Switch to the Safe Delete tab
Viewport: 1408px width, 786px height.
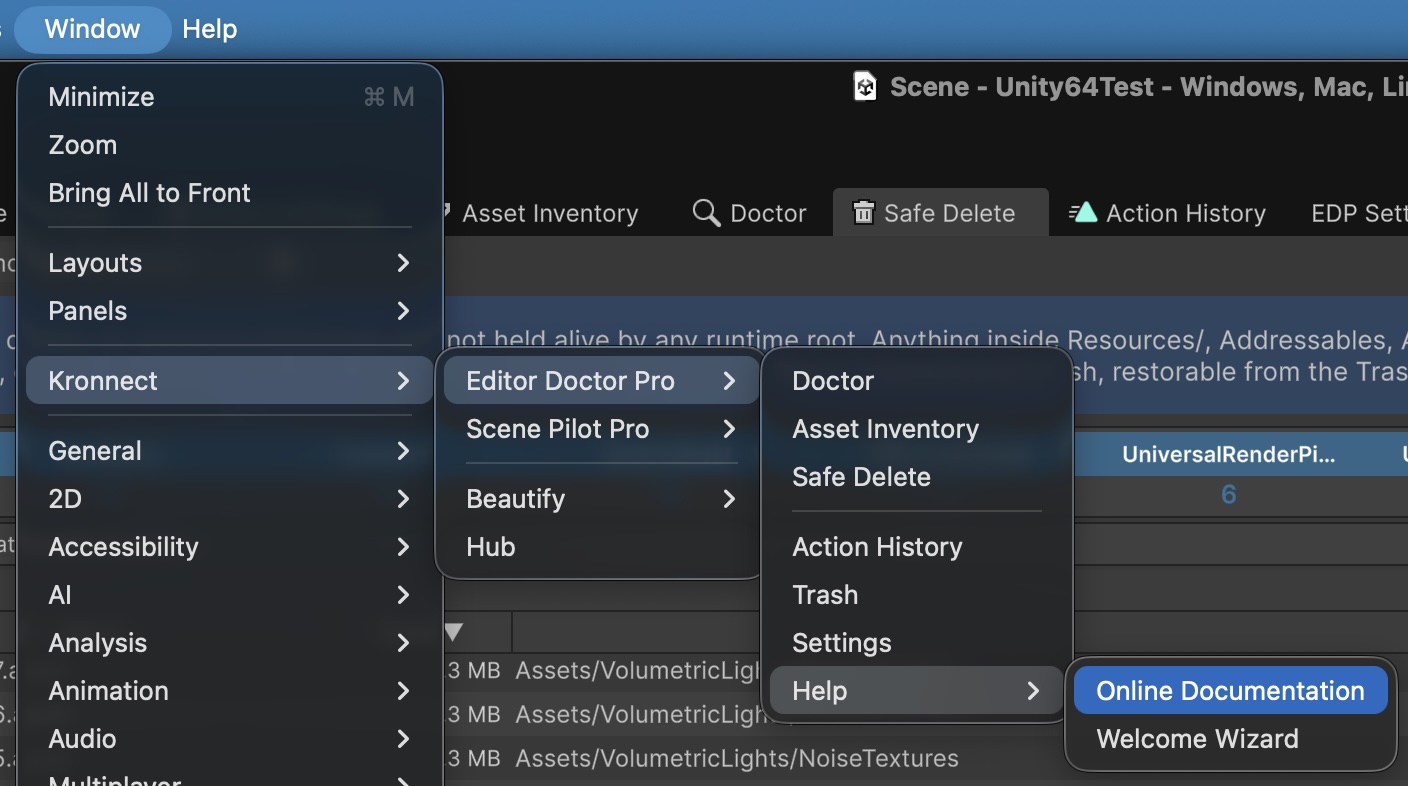941,213
